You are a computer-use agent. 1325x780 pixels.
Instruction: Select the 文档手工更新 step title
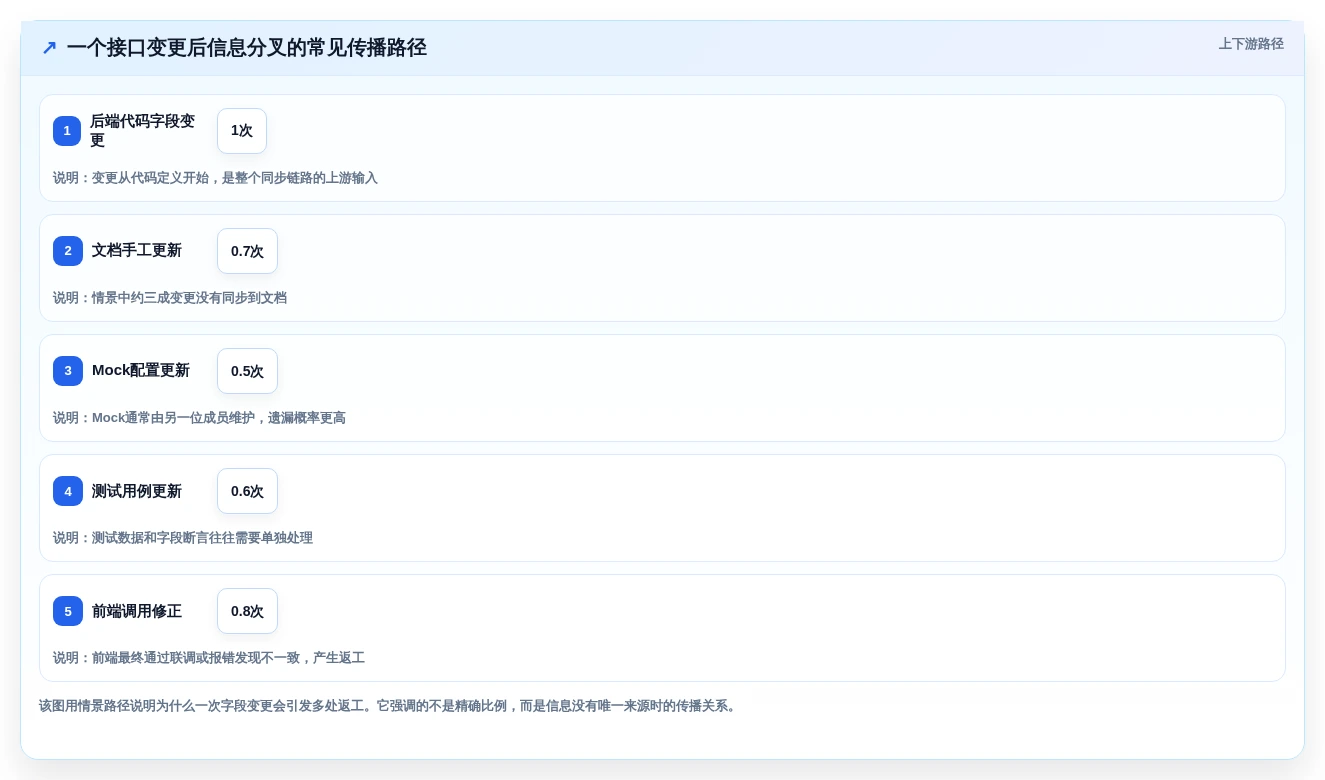(137, 251)
